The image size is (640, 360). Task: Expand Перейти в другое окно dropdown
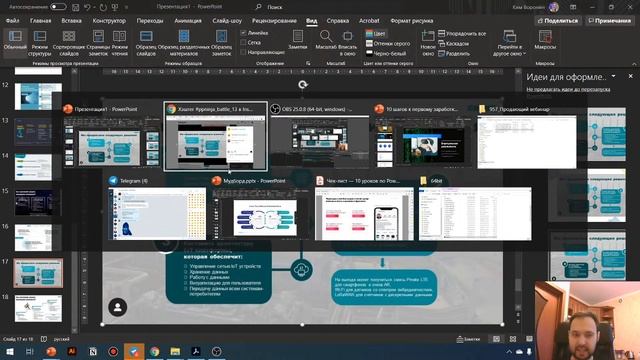coord(509,42)
